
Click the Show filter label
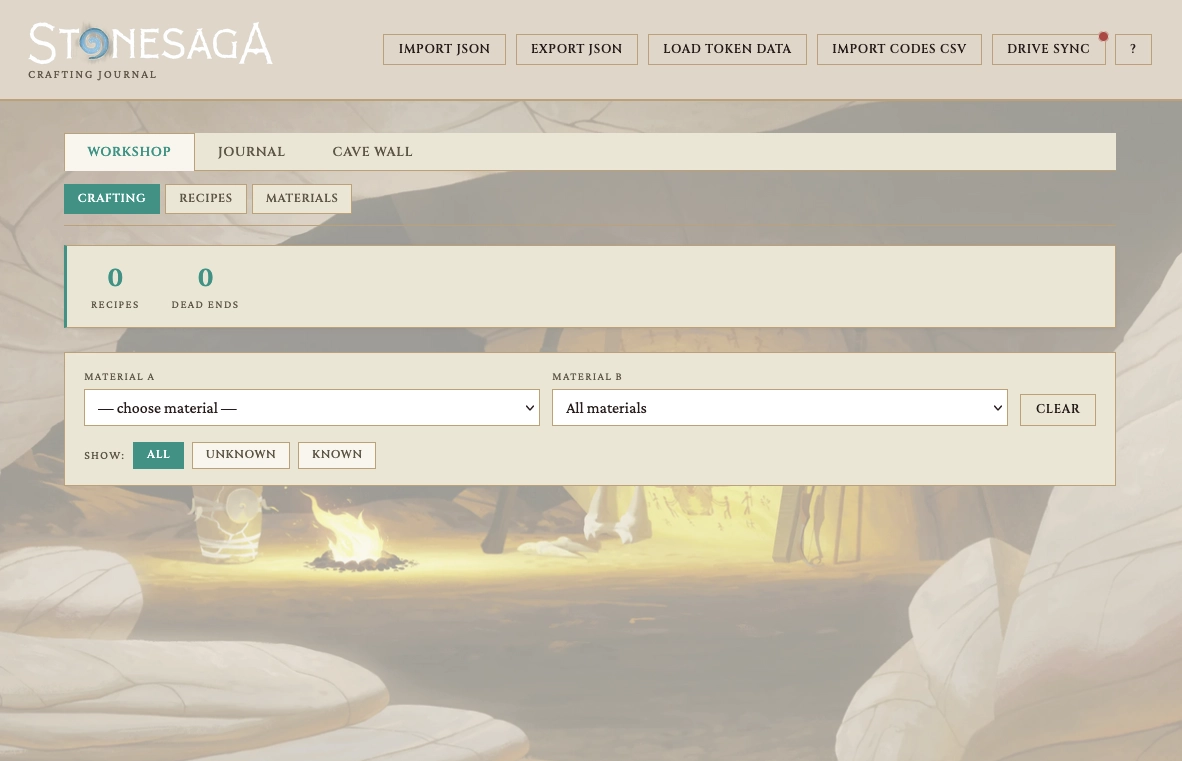pyautogui.click(x=104, y=455)
